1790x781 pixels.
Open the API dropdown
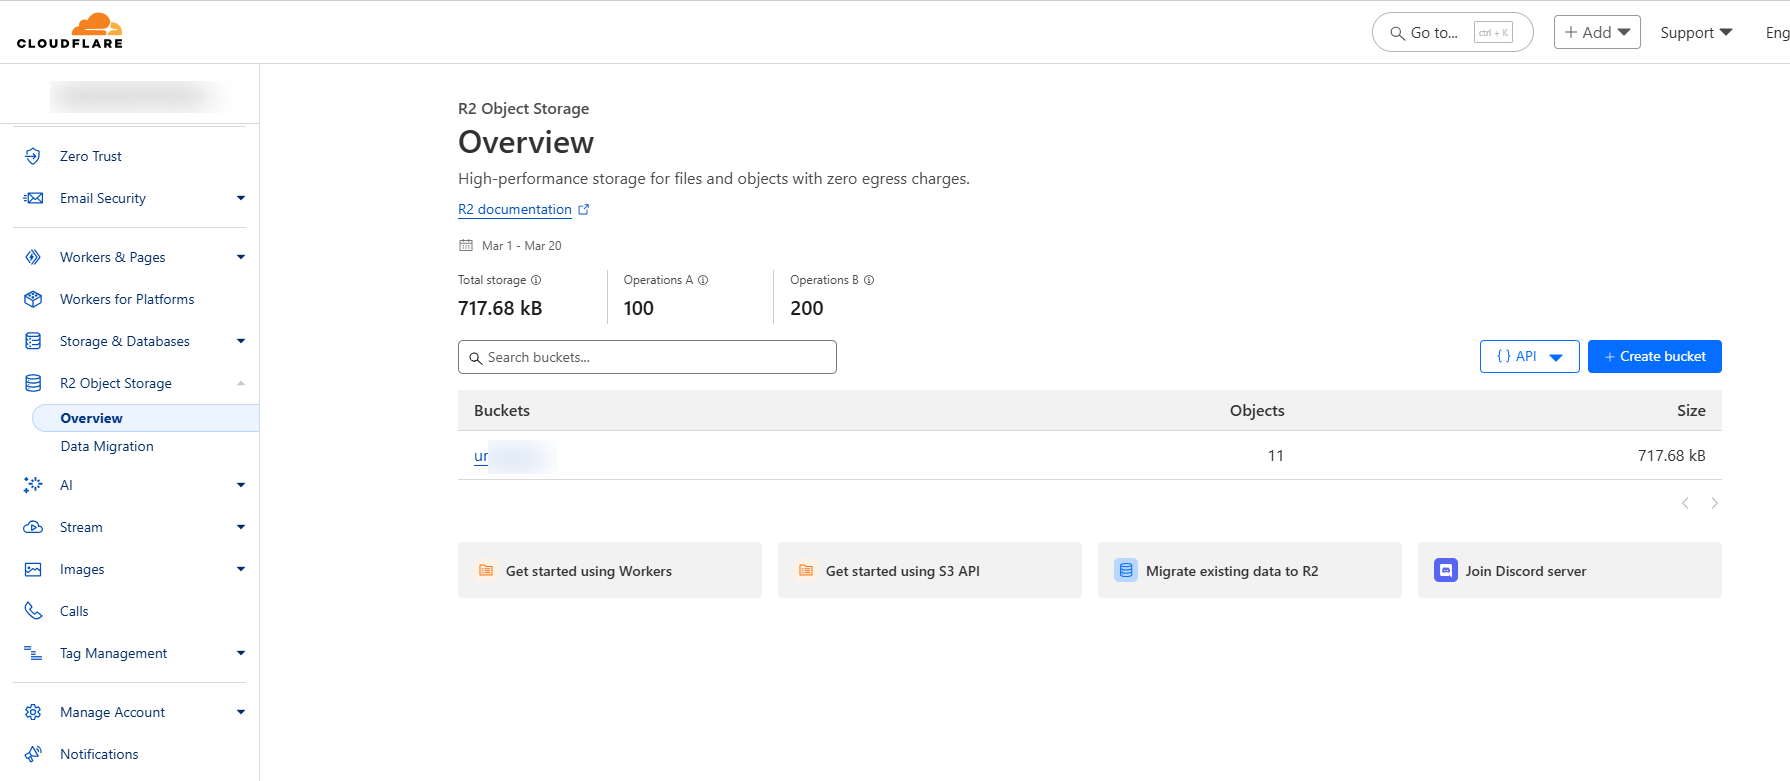(1529, 357)
